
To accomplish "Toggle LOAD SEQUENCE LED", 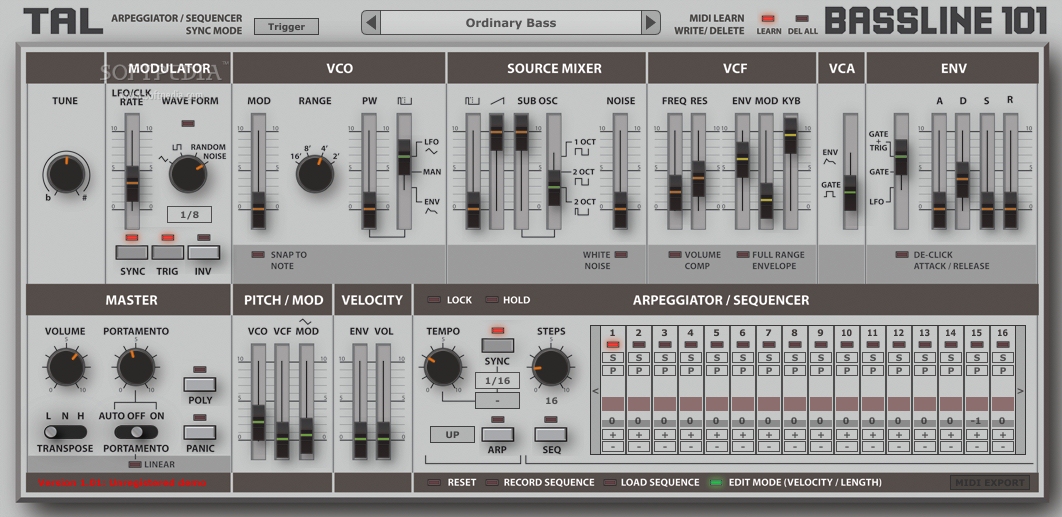I will click(610, 482).
